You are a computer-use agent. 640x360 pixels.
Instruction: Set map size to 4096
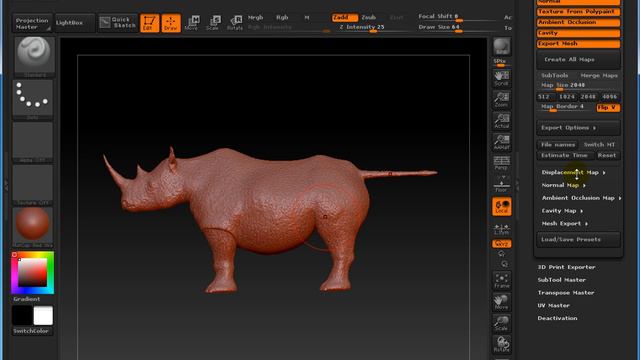pos(610,97)
